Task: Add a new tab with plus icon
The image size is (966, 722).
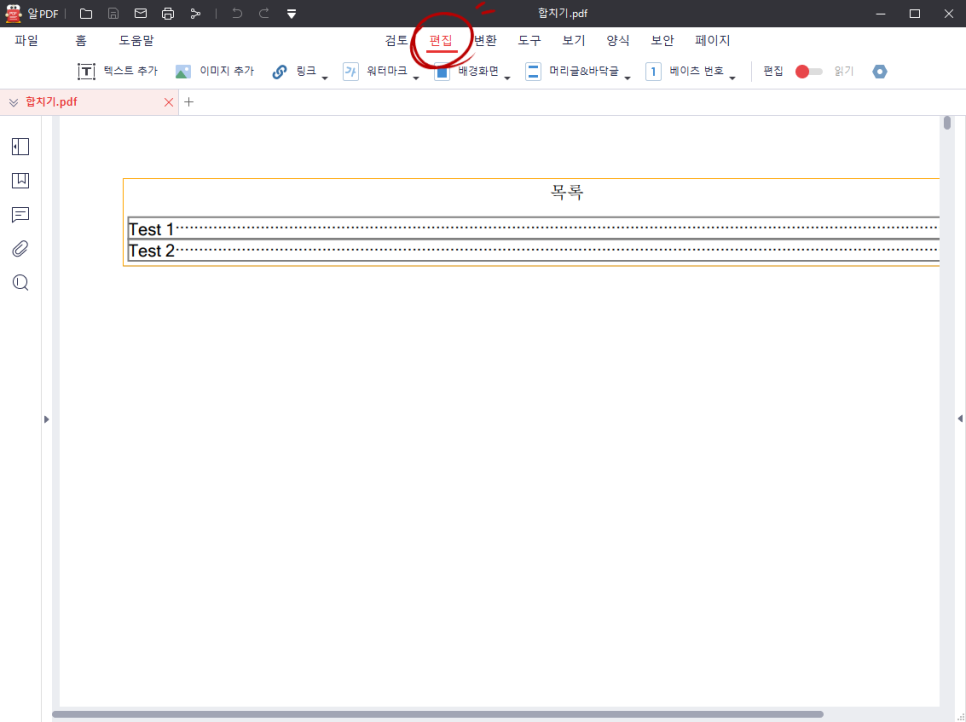Action: pyautogui.click(x=189, y=102)
